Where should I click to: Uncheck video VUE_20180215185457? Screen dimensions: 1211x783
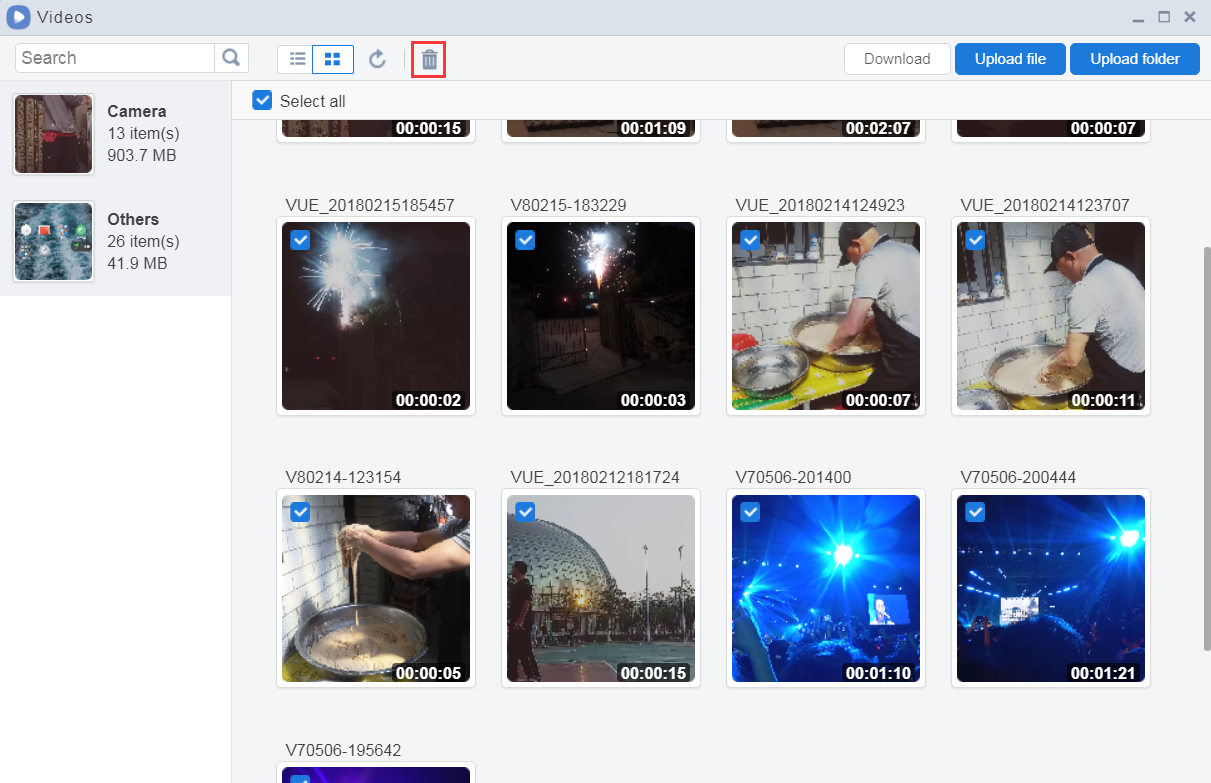[300, 240]
